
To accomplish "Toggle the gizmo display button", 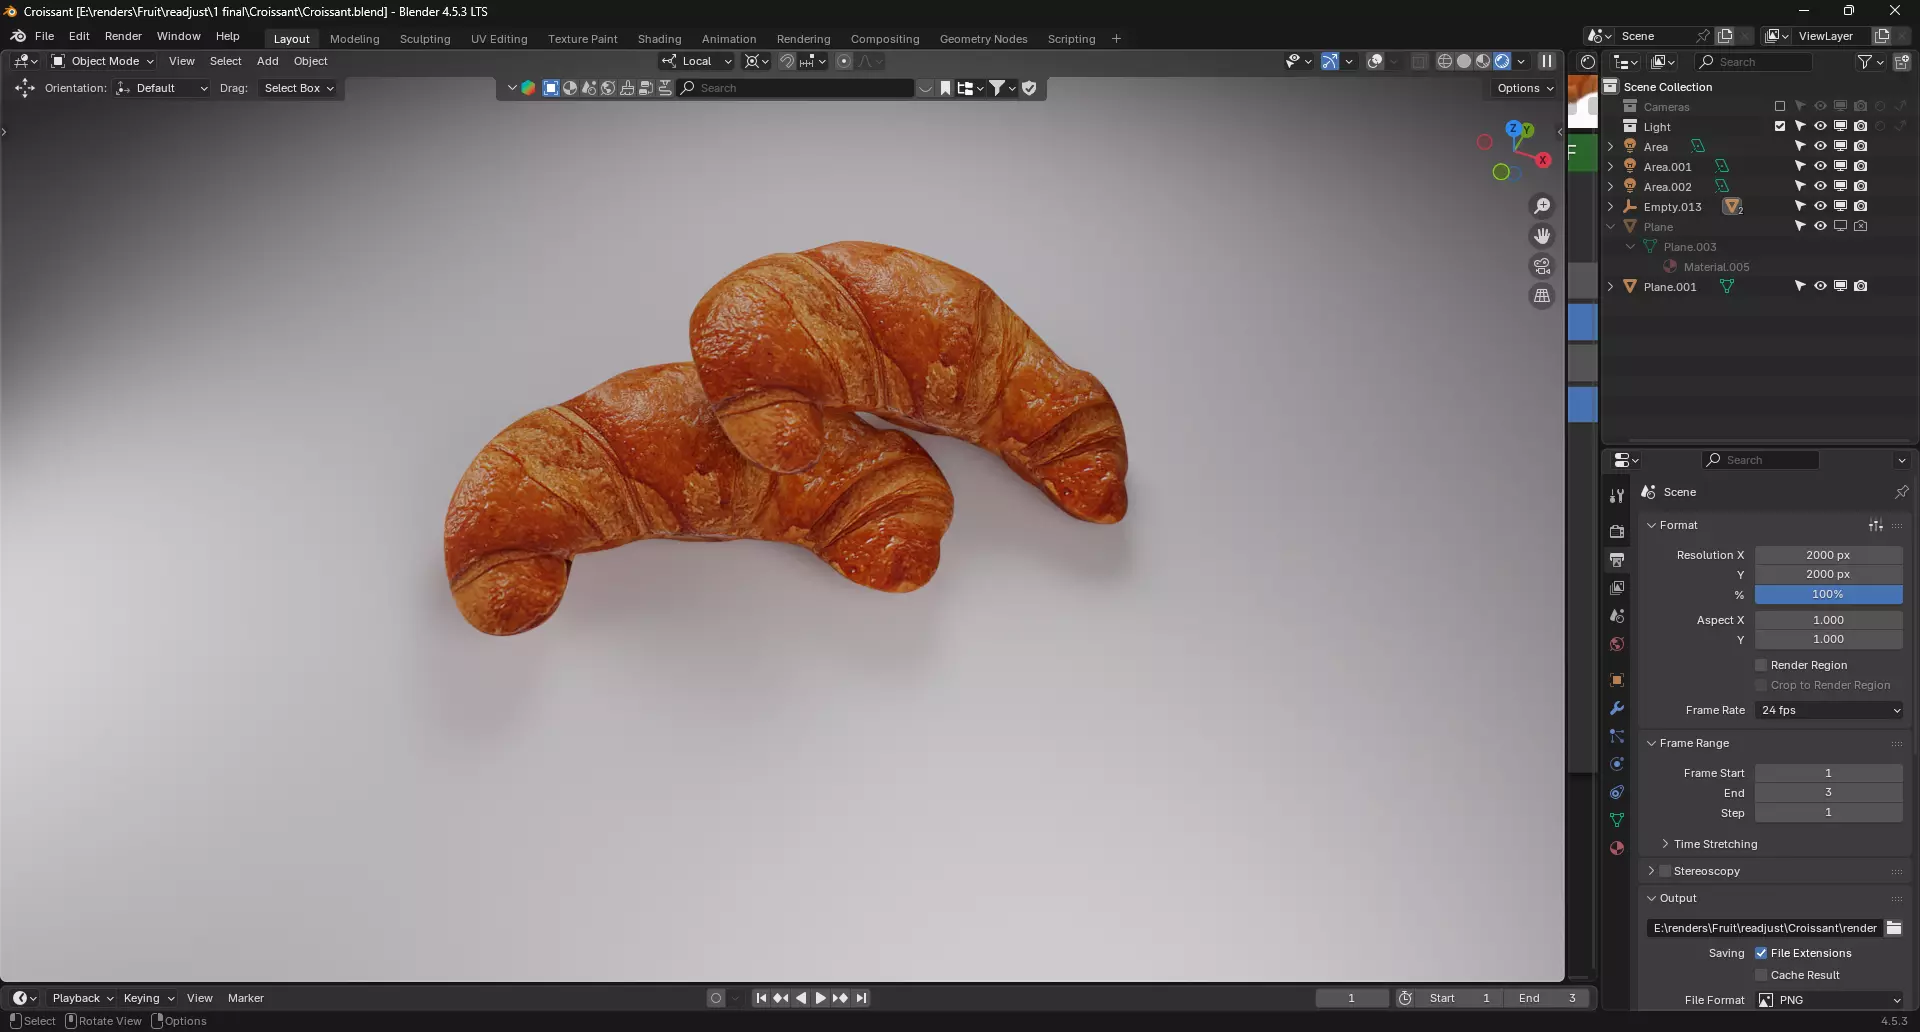I will (x=1329, y=61).
